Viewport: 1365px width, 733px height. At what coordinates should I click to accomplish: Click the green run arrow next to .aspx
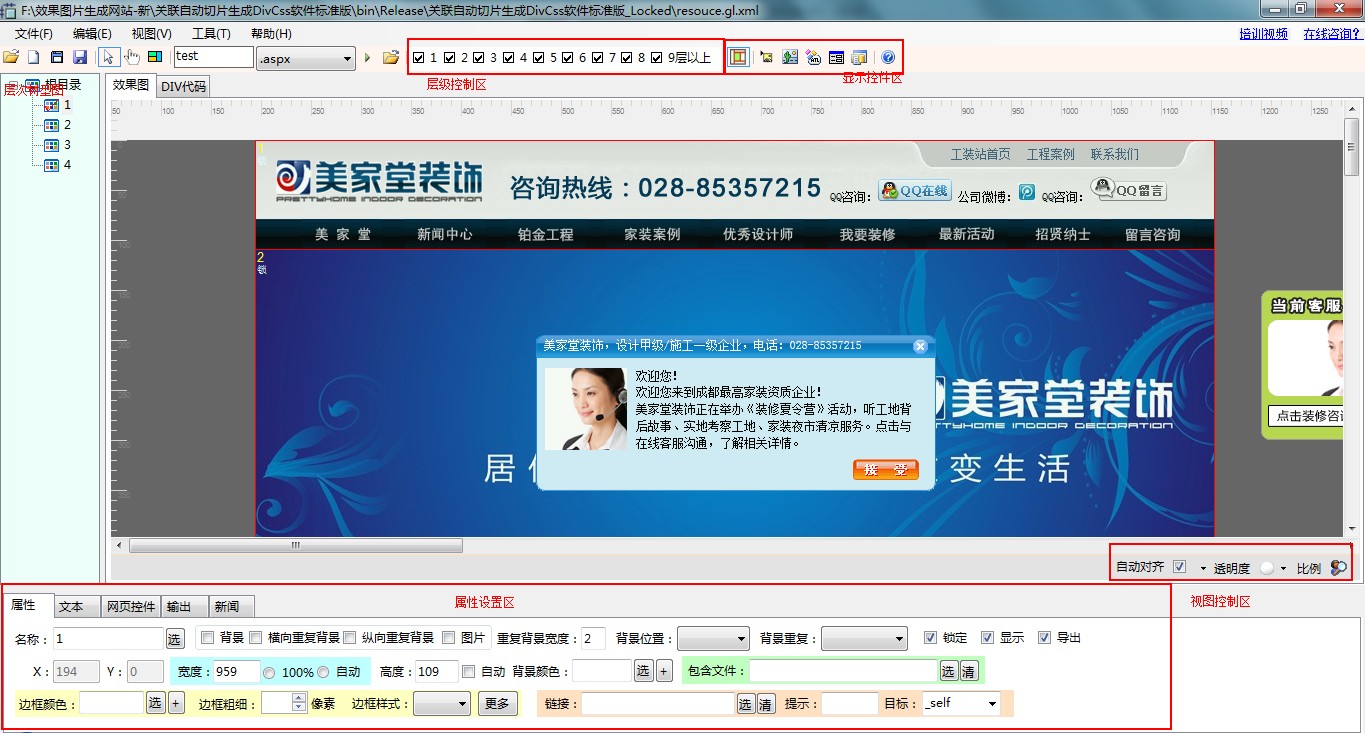[x=368, y=58]
